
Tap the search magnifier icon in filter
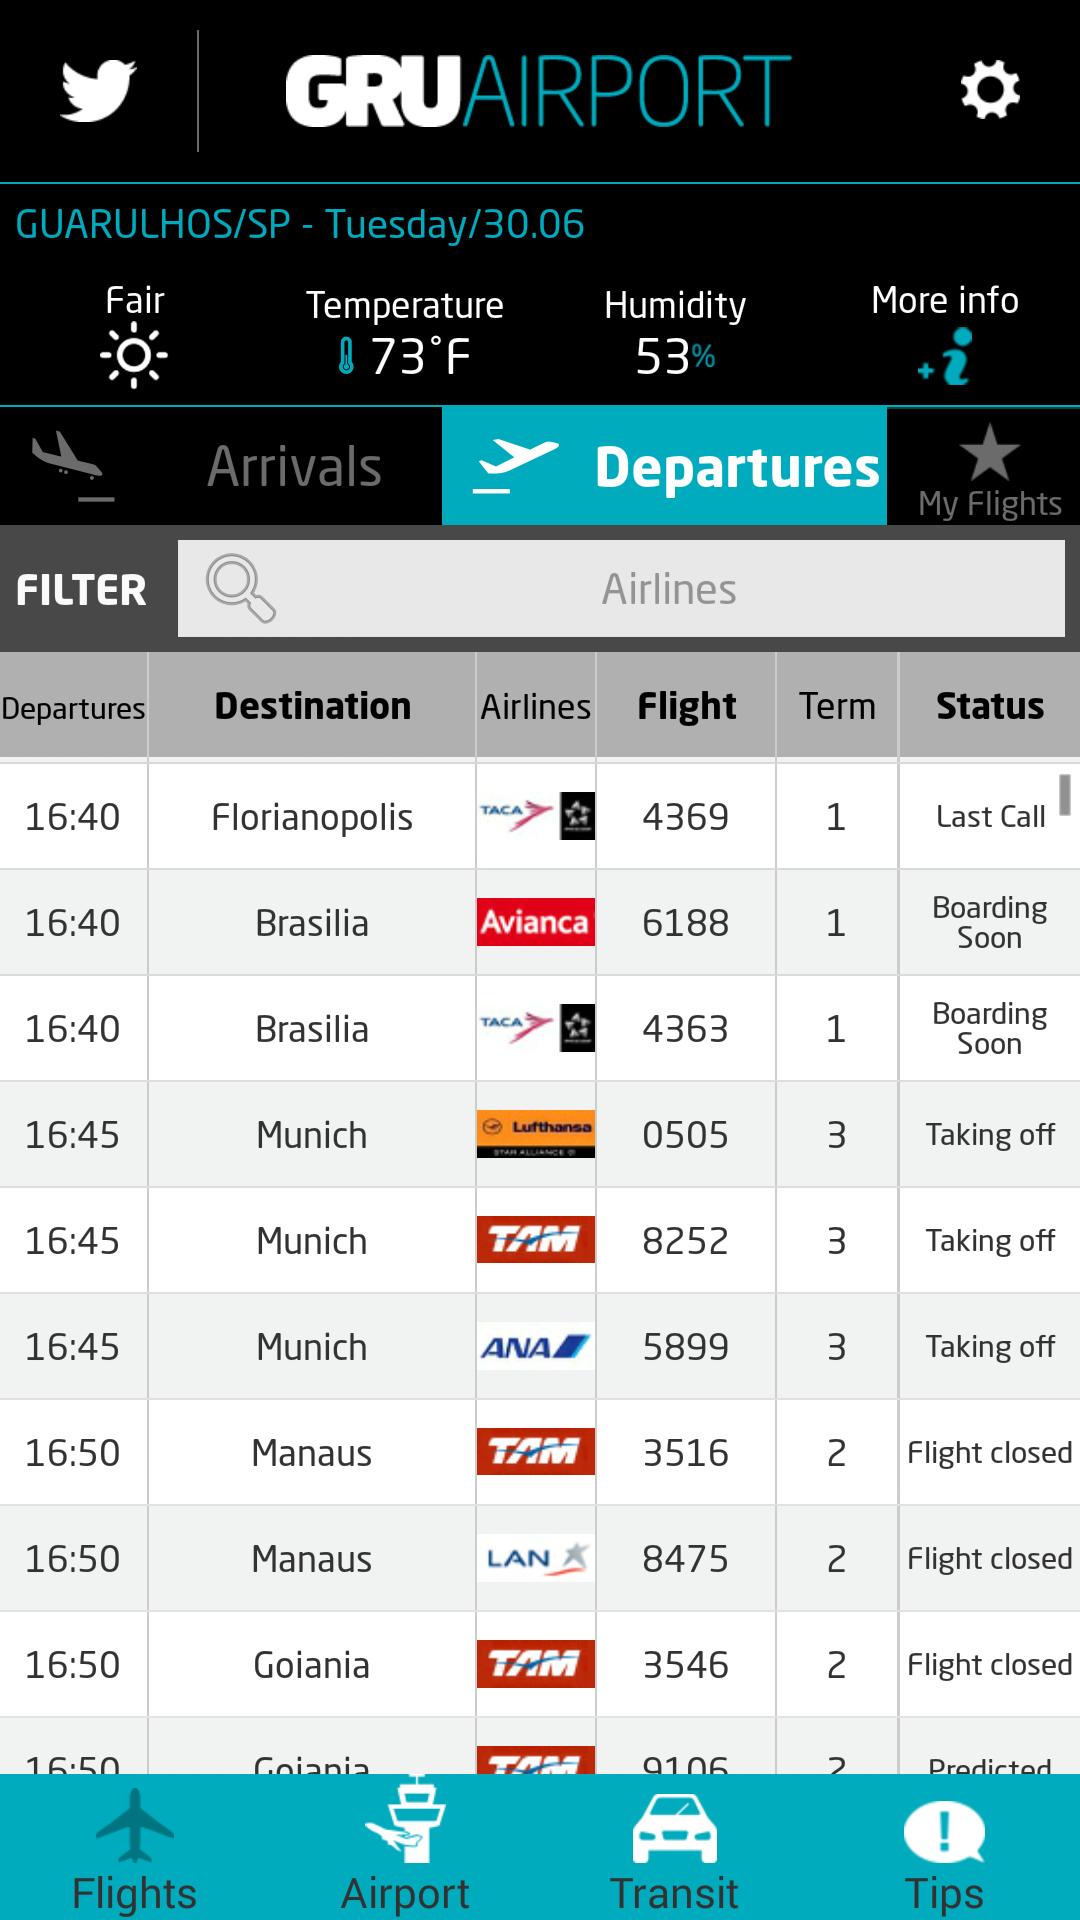[240, 588]
